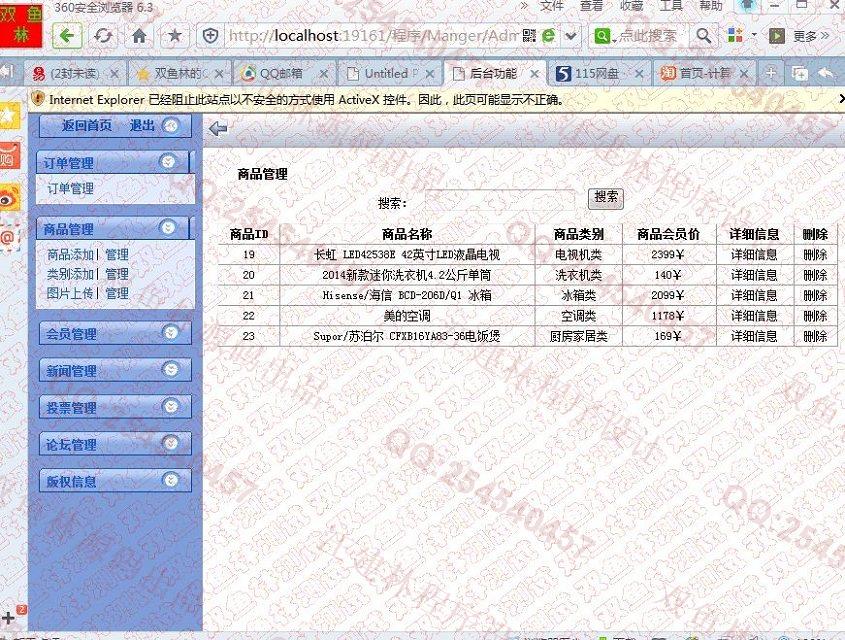Click the round icon next to 退出
845x640 pixels.
click(x=170, y=126)
